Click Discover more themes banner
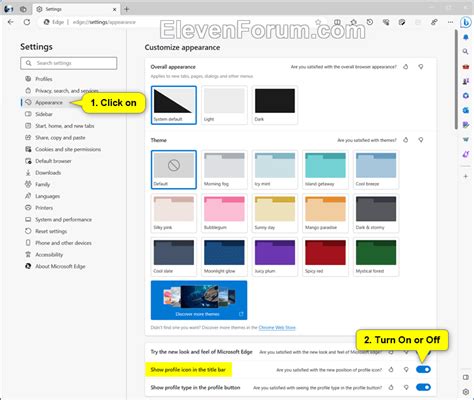The width and height of the screenshot is (474, 400). tap(199, 300)
